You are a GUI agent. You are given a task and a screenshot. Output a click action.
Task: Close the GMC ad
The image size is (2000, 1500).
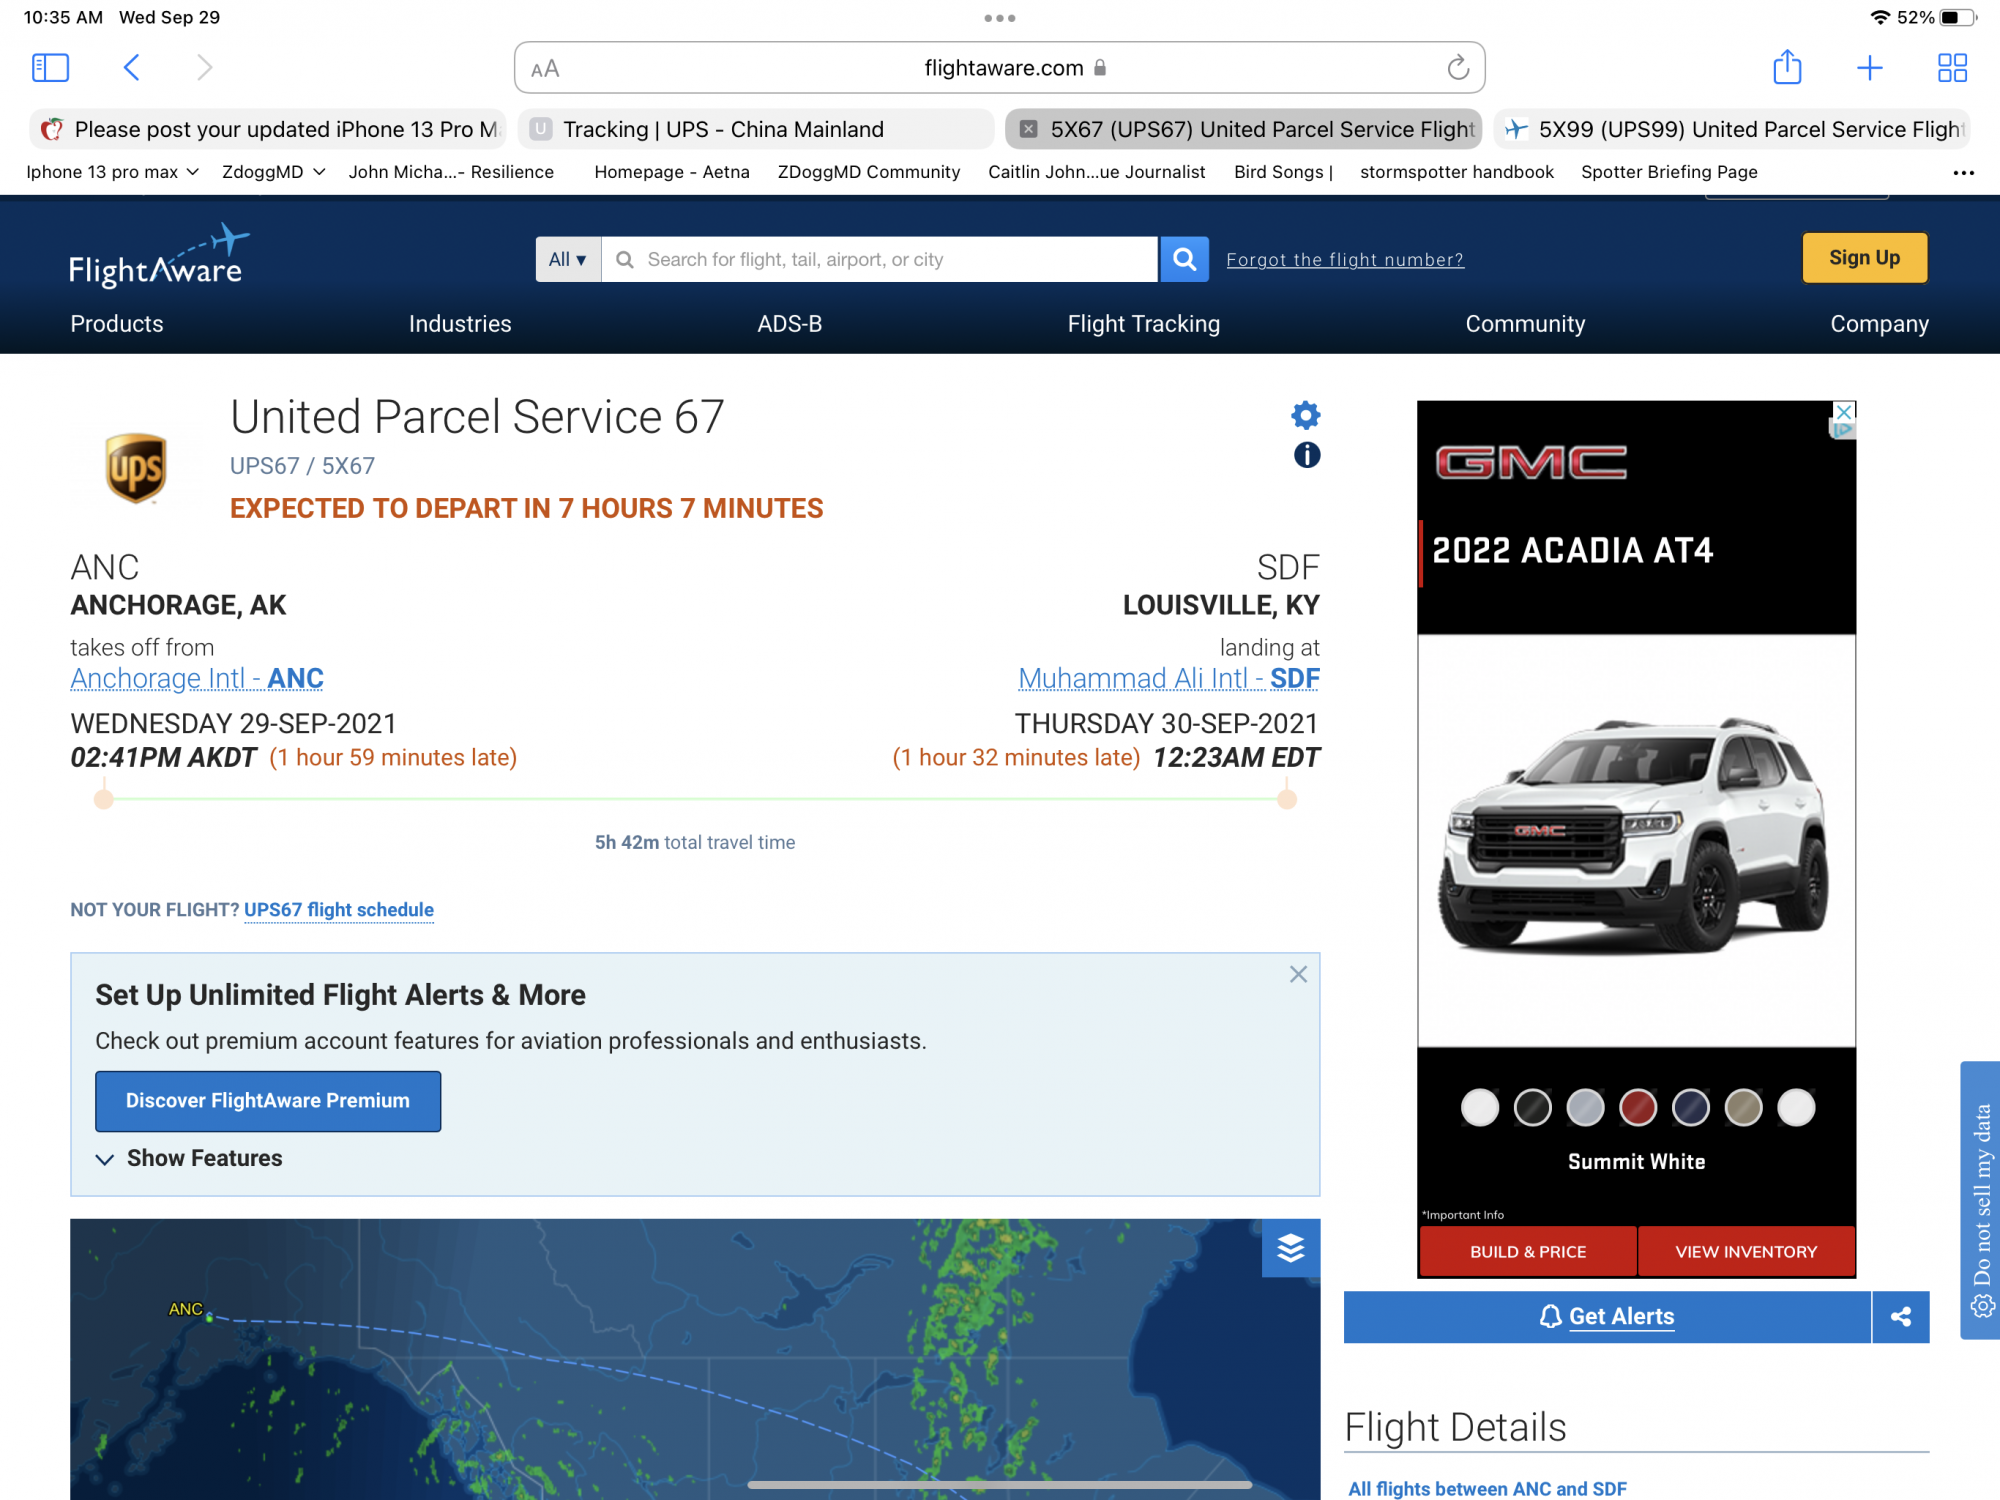tap(1844, 411)
